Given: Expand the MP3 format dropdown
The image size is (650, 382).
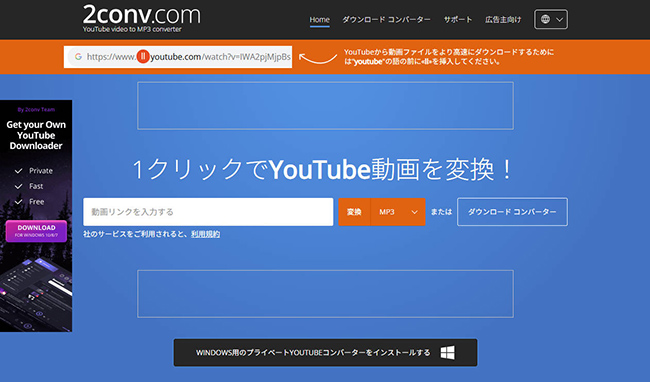Looking at the screenshot, I should click(398, 212).
